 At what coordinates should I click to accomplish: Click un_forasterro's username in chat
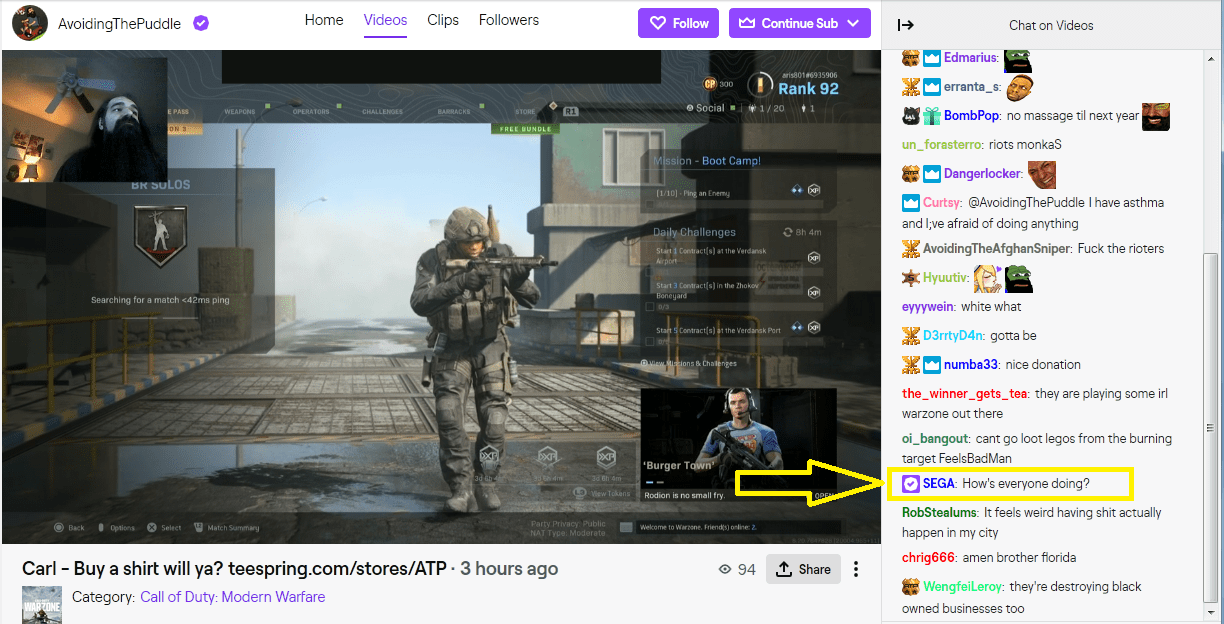[942, 145]
